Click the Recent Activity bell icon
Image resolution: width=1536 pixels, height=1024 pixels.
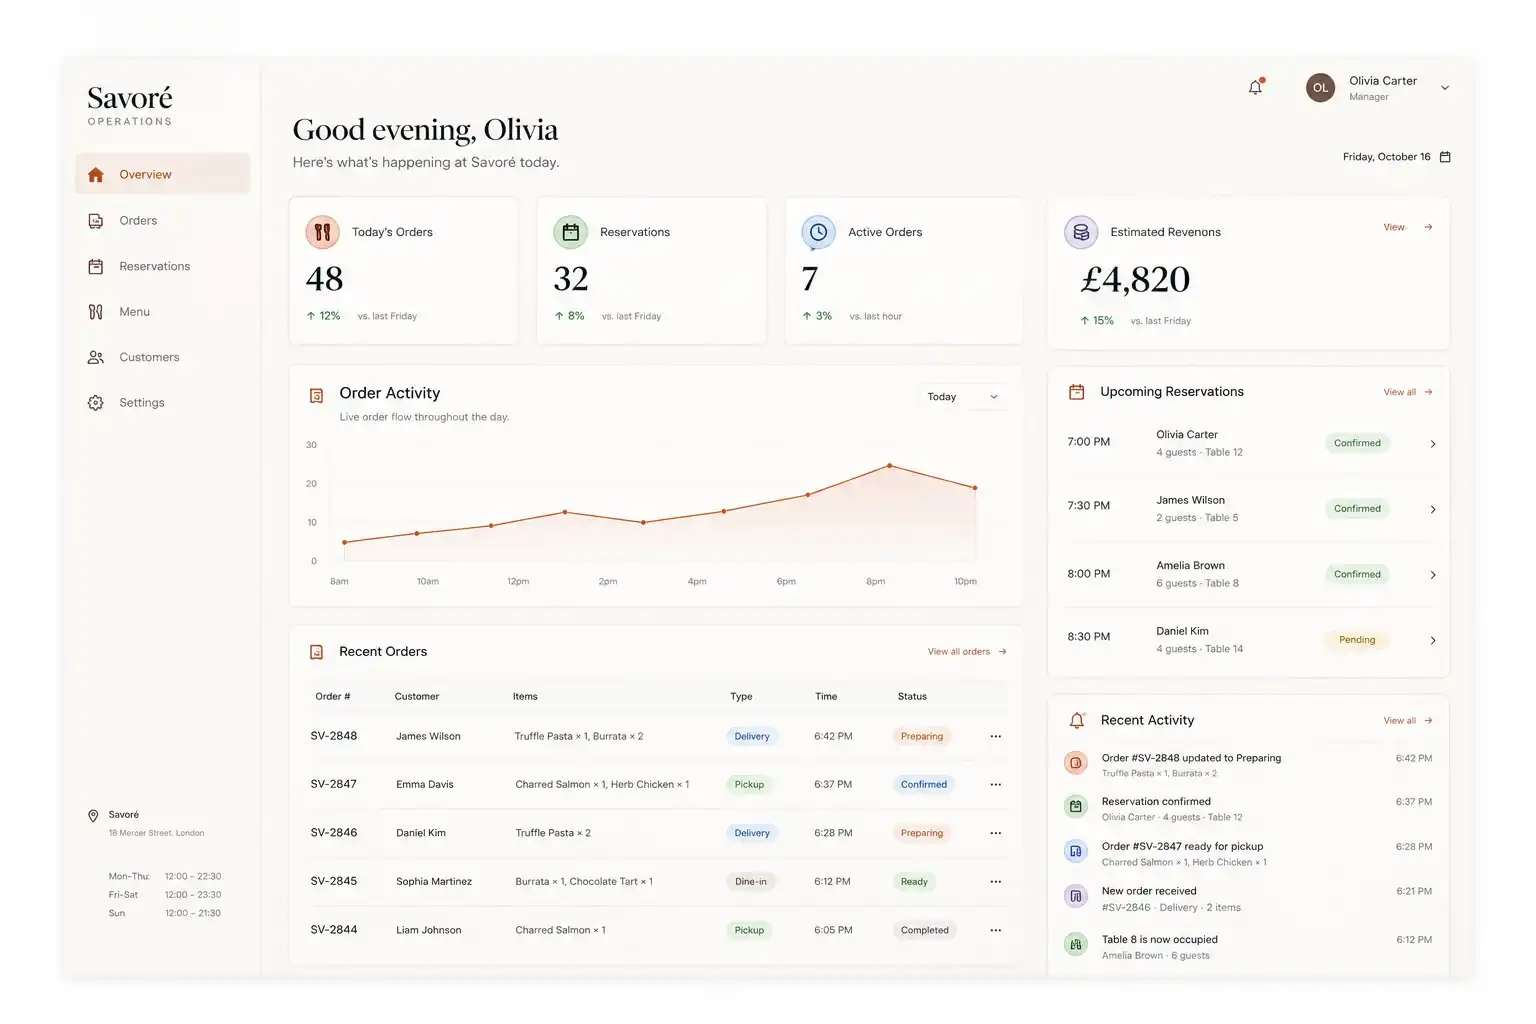(1077, 720)
